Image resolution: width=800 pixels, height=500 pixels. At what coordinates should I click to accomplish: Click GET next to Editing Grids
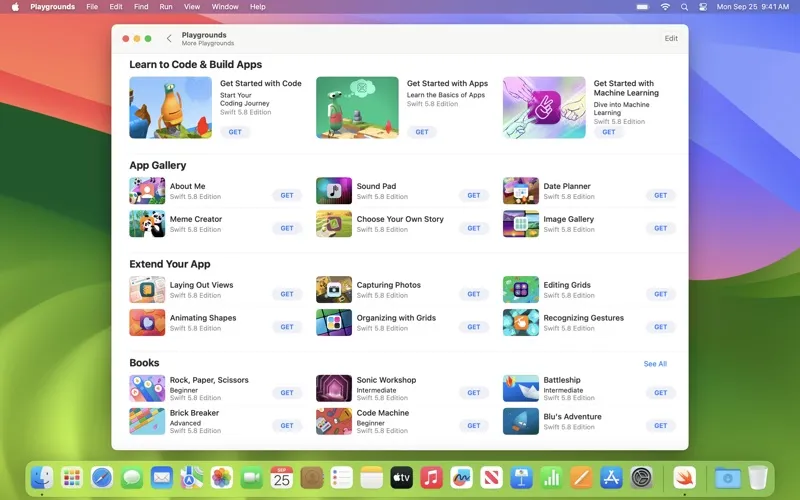click(660, 294)
